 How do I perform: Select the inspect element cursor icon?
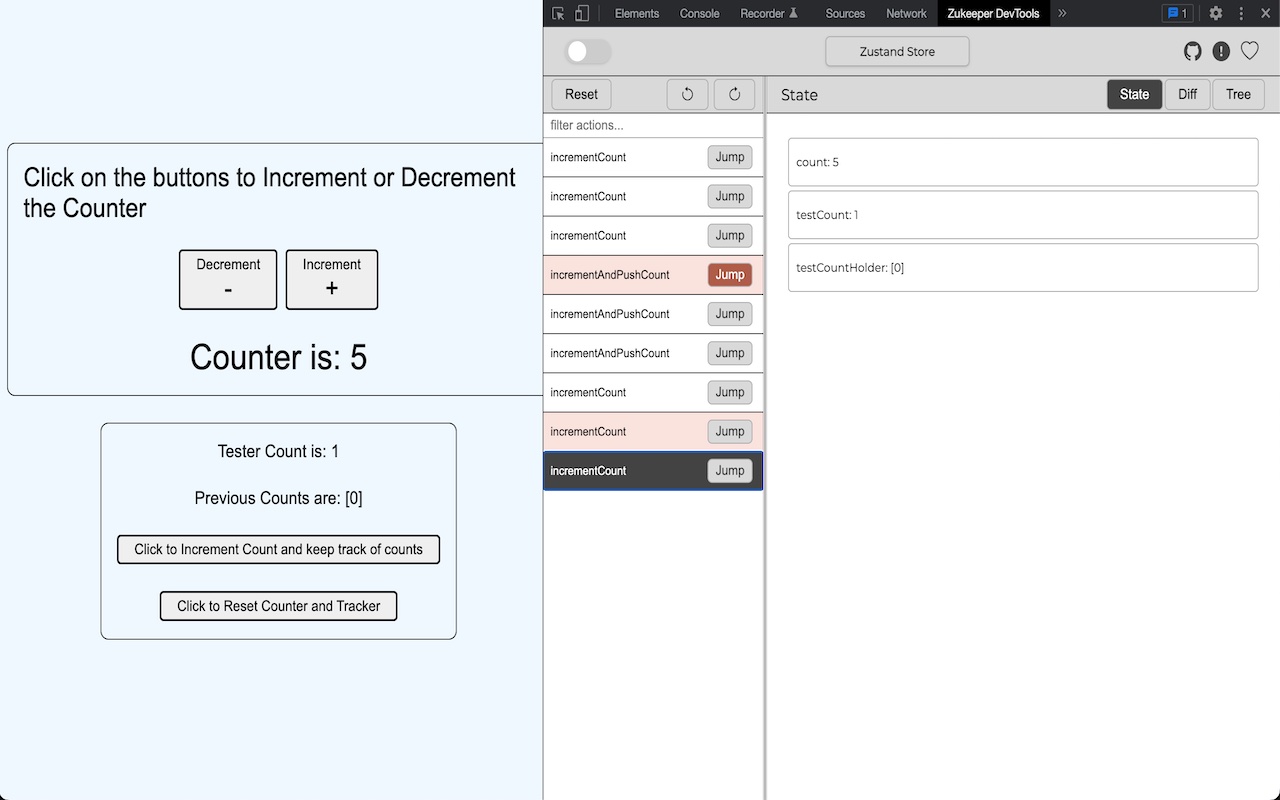557,13
